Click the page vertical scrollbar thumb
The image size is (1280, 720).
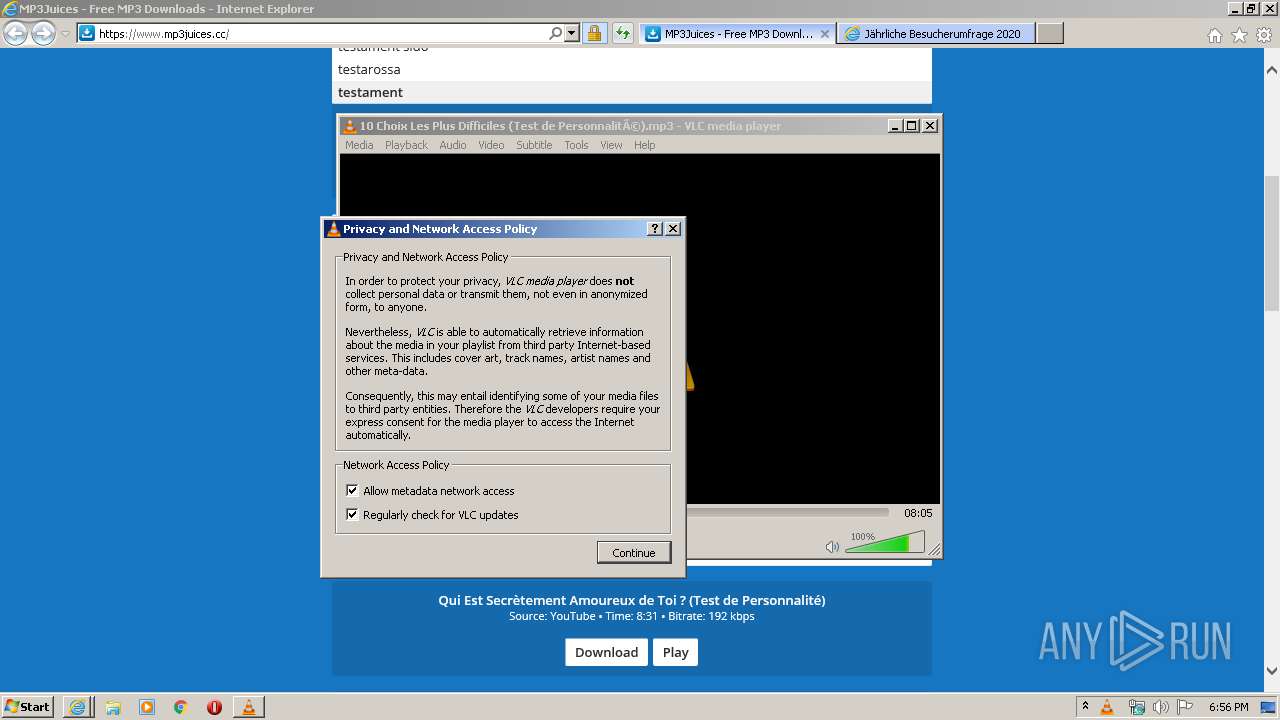pyautogui.click(x=1271, y=244)
